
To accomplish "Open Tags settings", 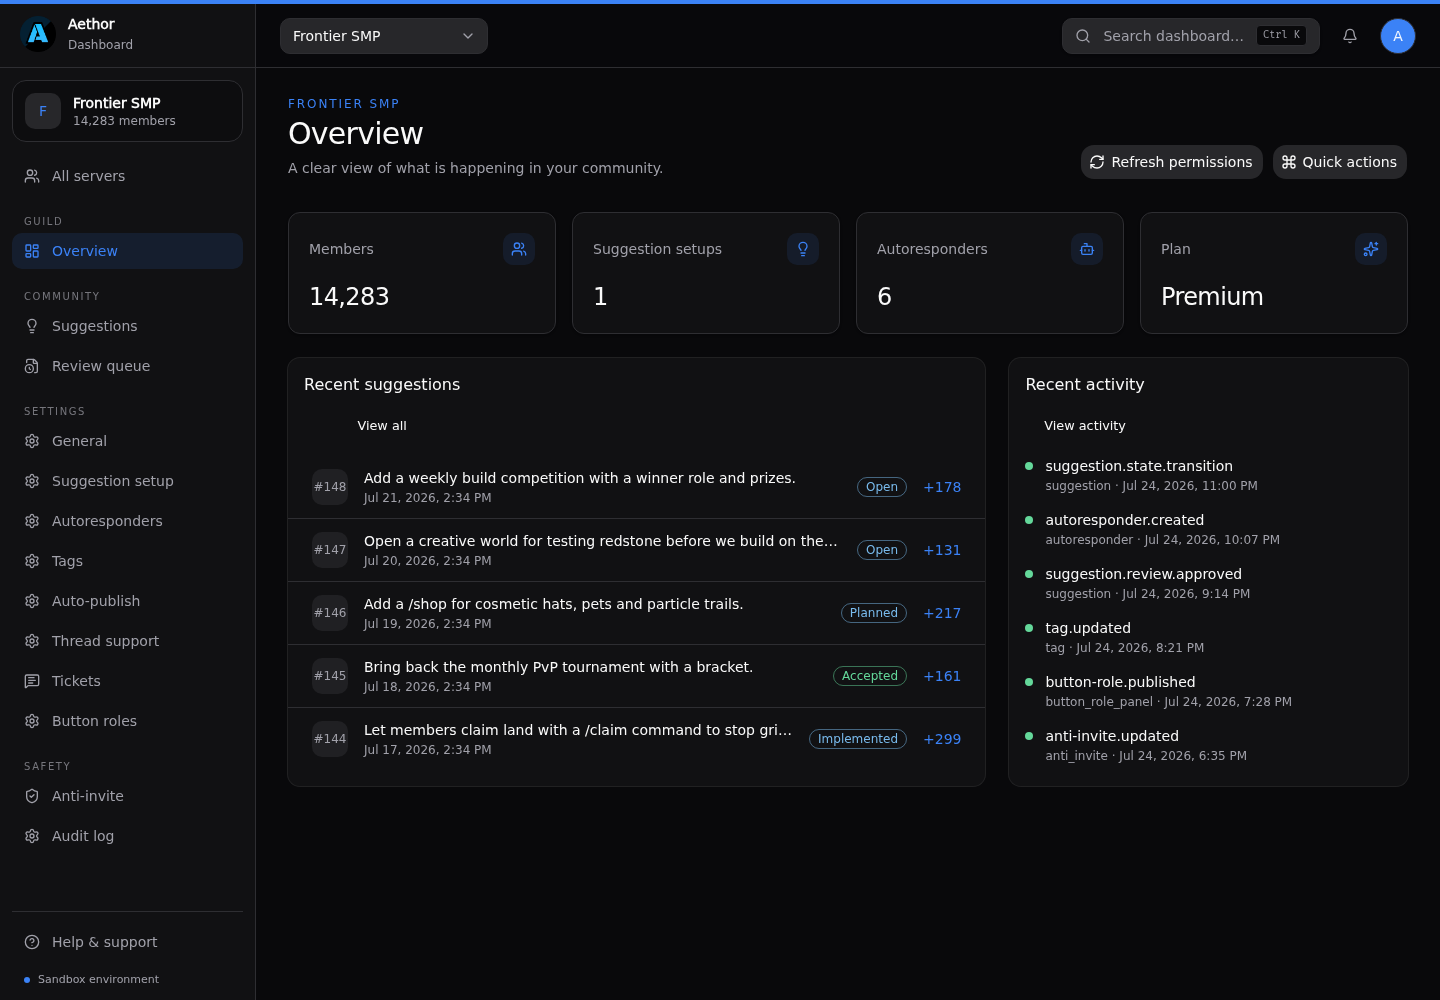I will (127, 561).
